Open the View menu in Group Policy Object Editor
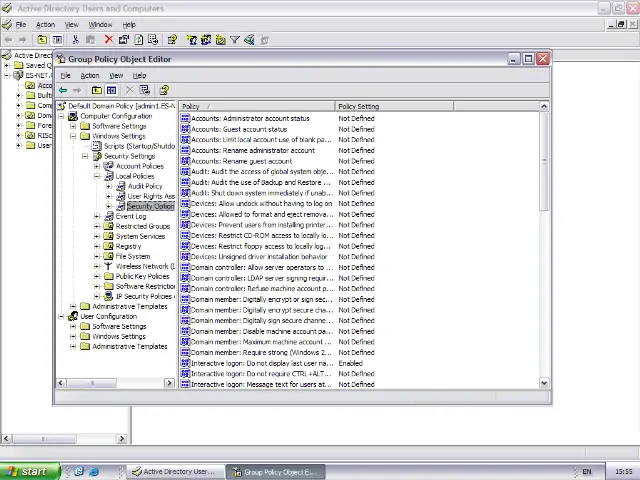The image size is (640, 480). point(116,76)
